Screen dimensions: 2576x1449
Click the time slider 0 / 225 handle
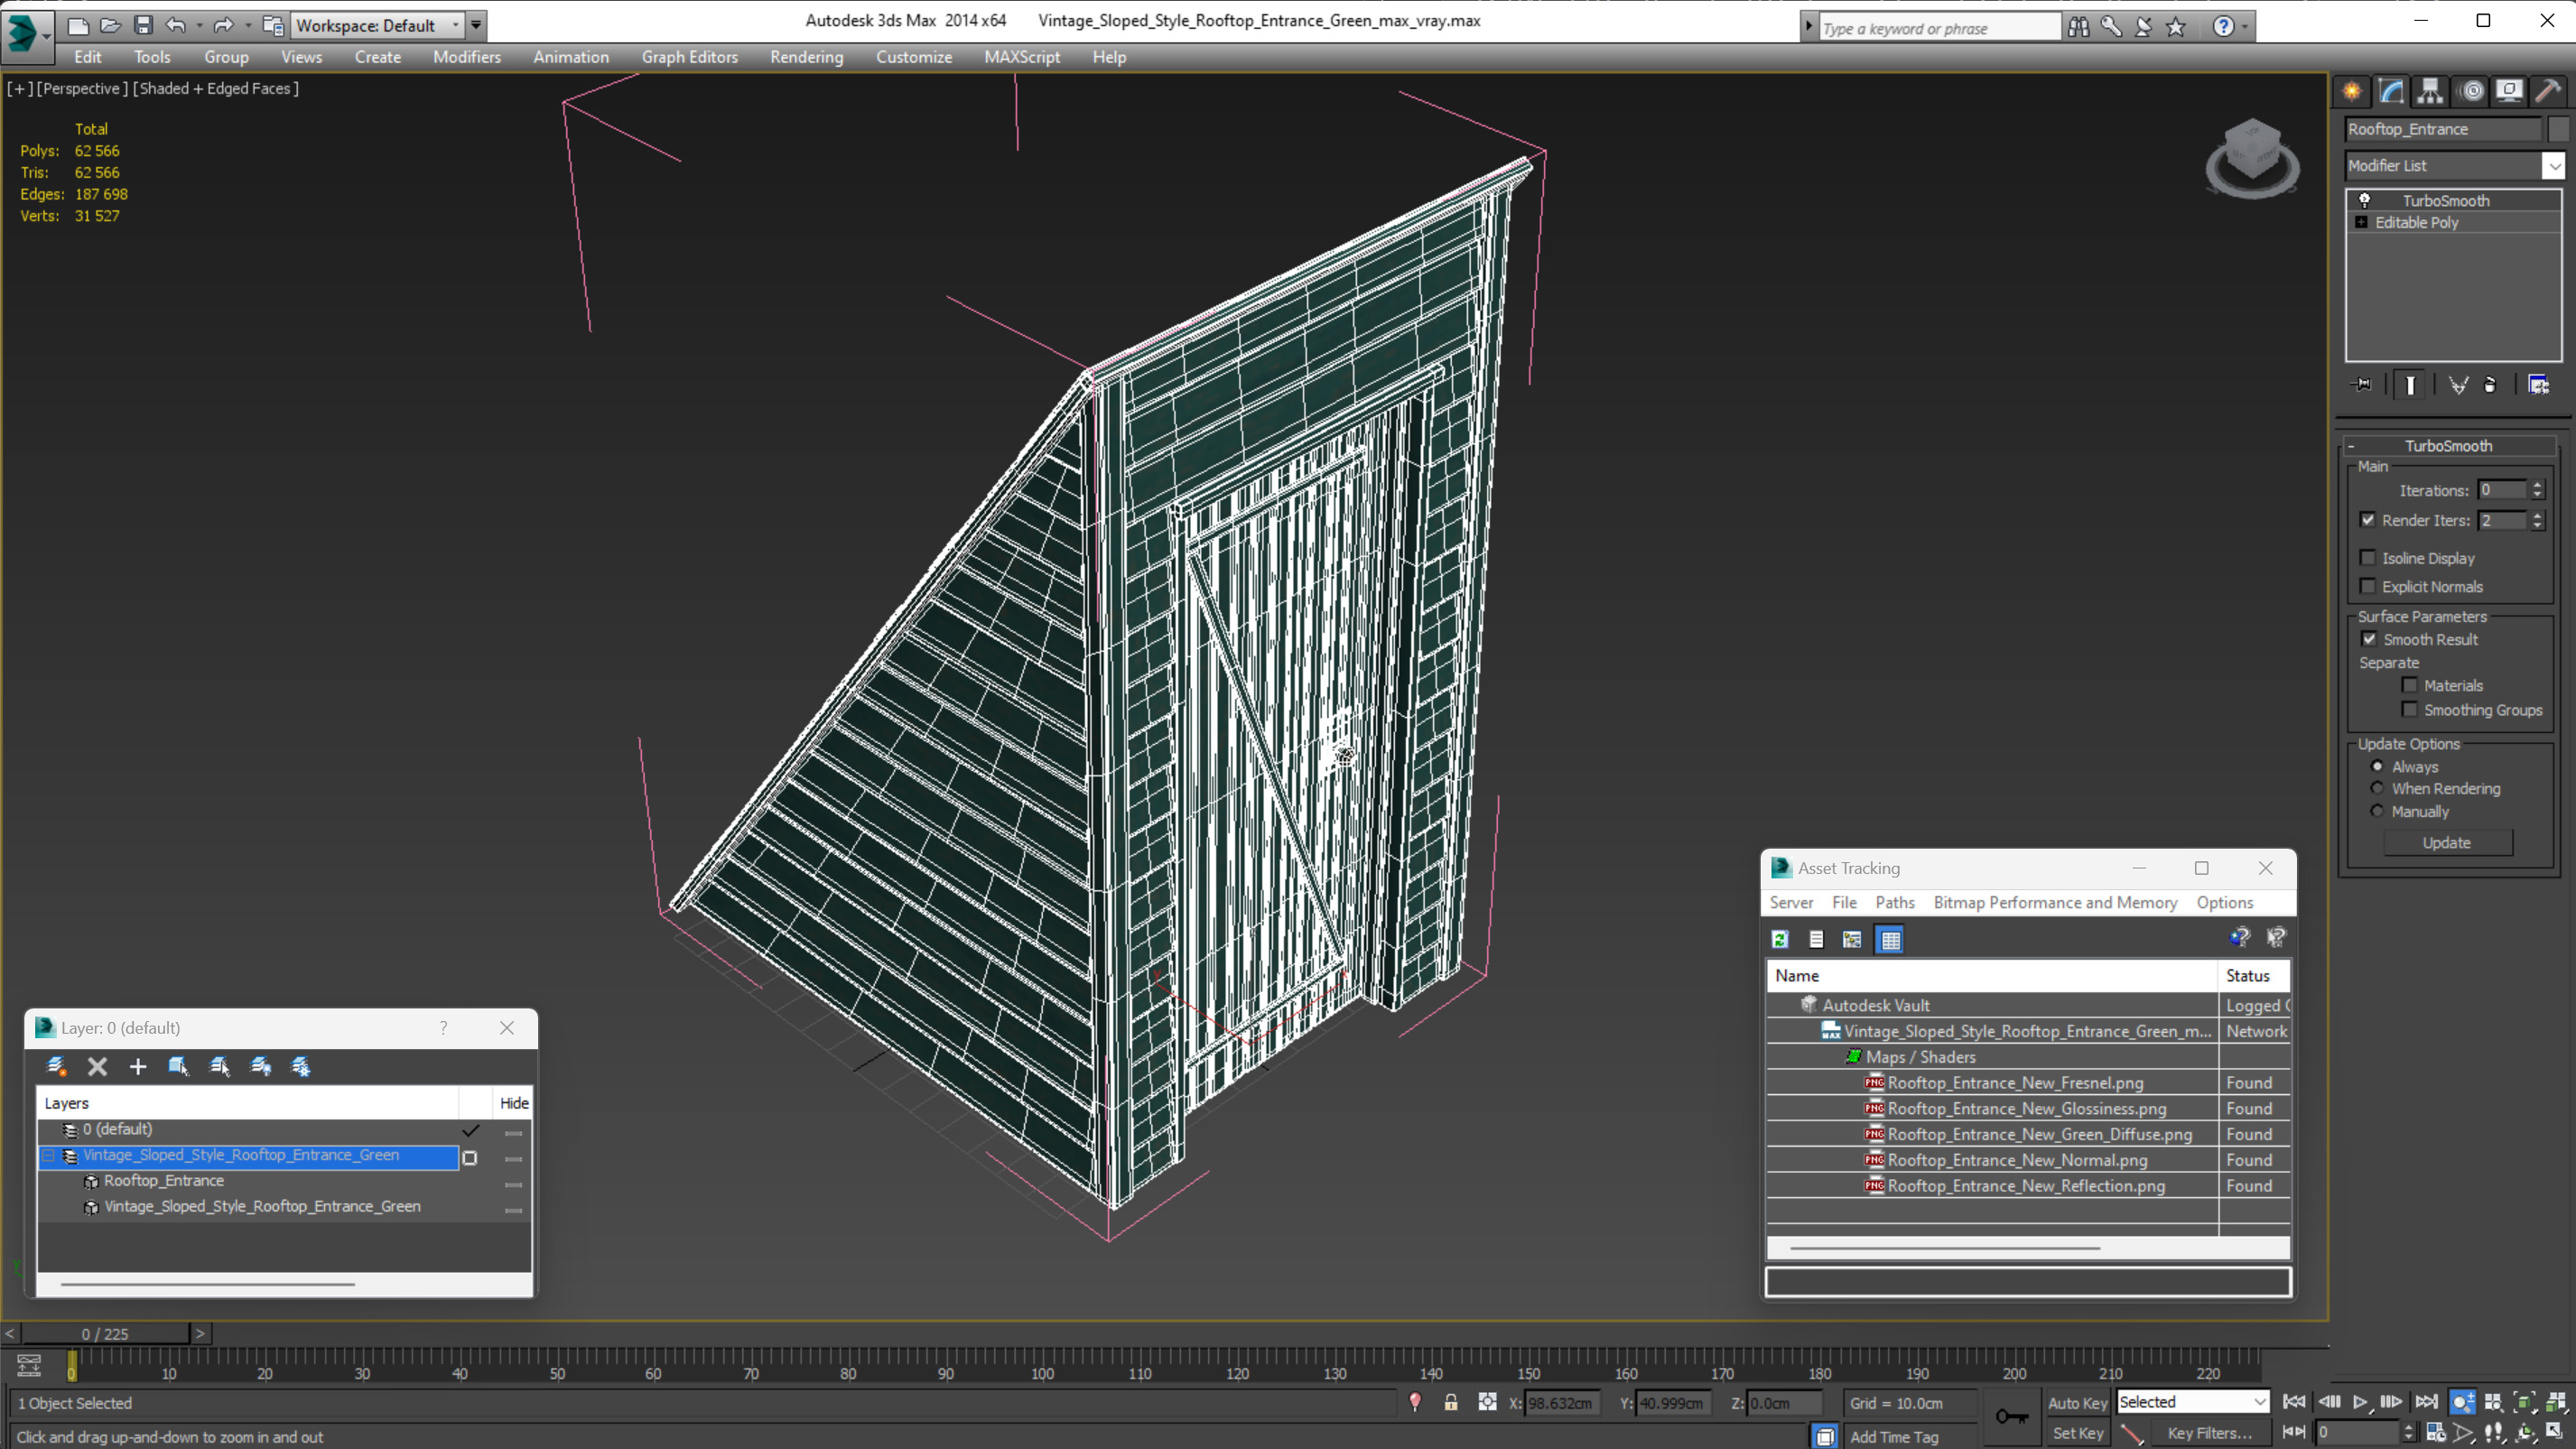click(x=105, y=1333)
